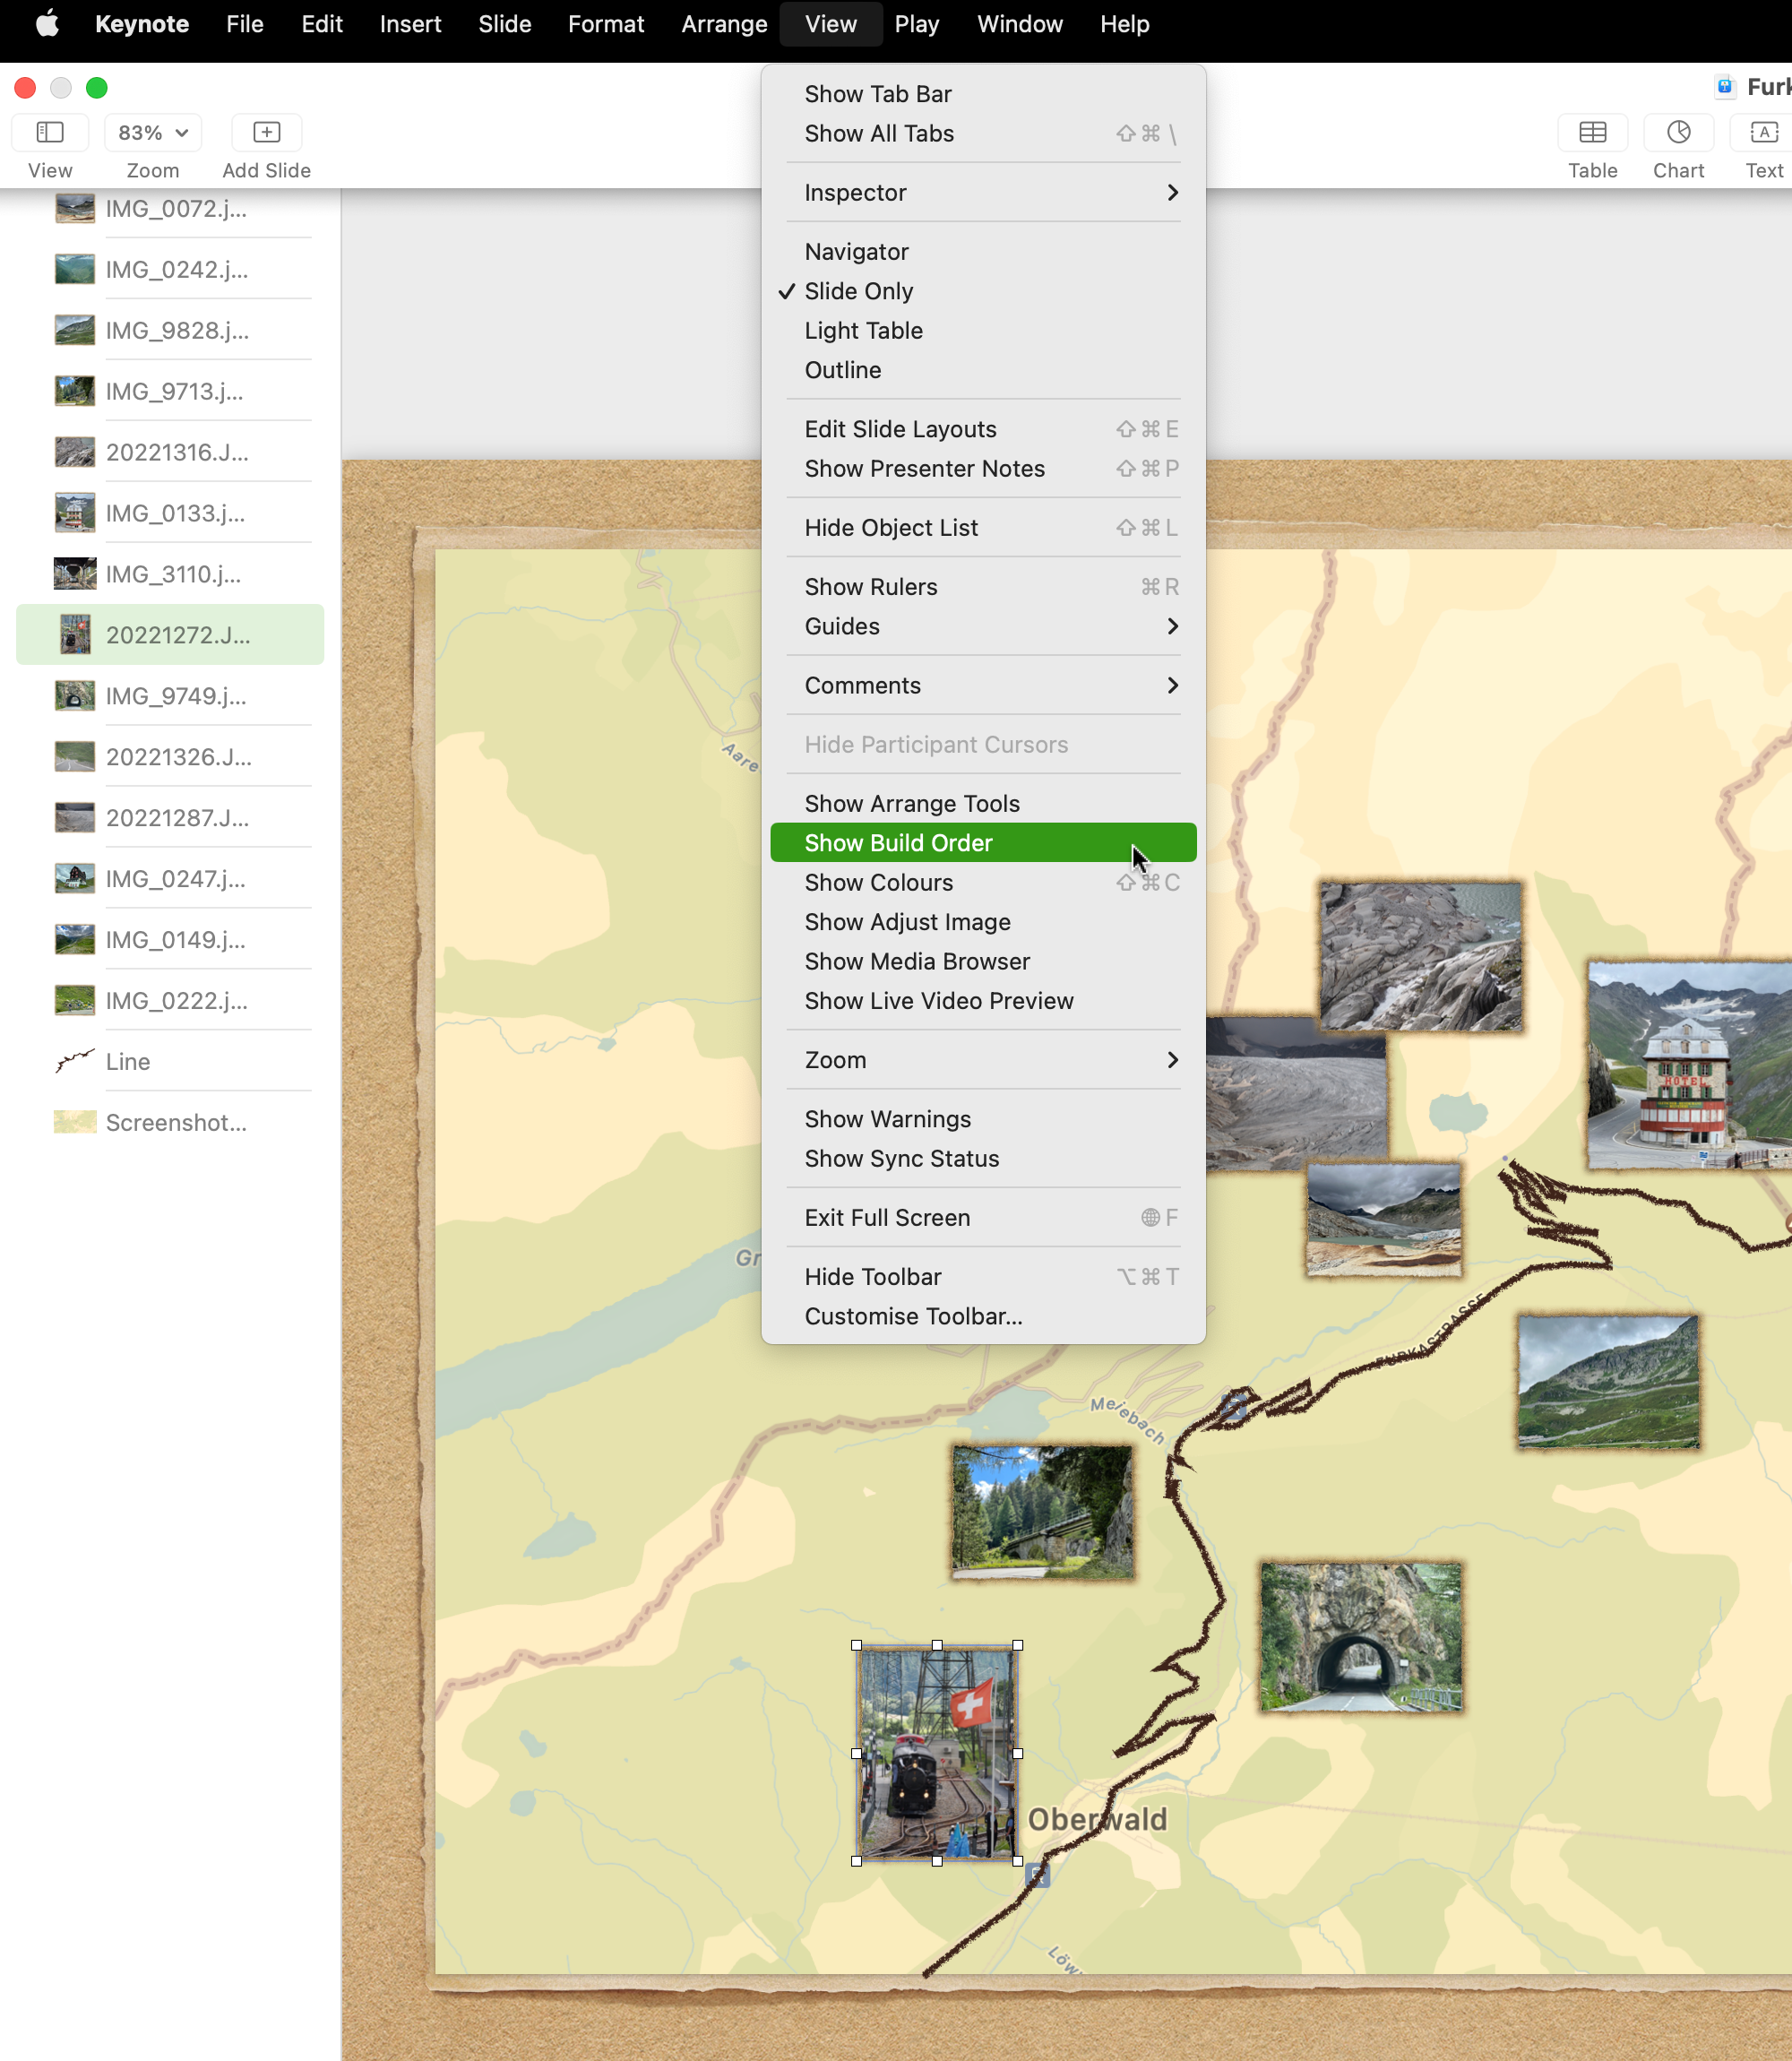Choose Show Colours
This screenshot has height=2061, width=1792.
(x=983, y=883)
